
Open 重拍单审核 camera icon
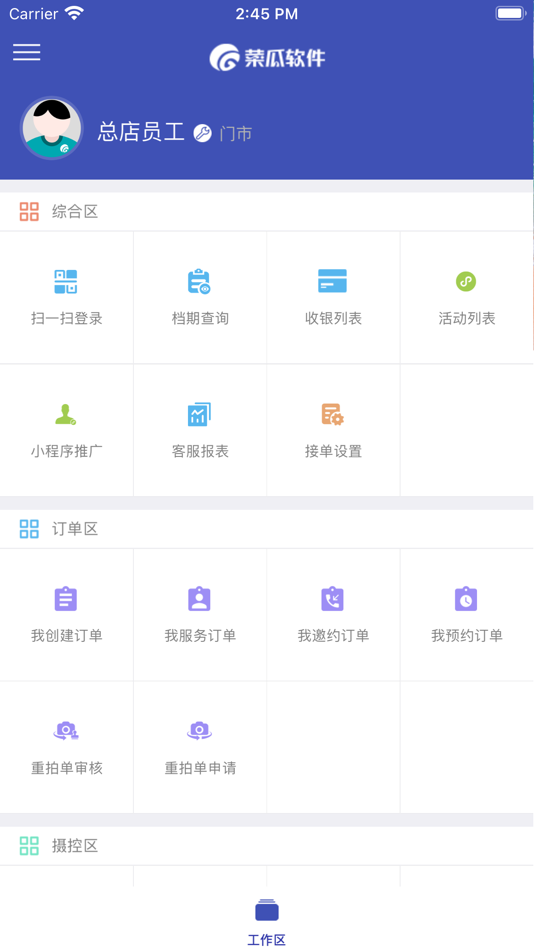coord(66,731)
